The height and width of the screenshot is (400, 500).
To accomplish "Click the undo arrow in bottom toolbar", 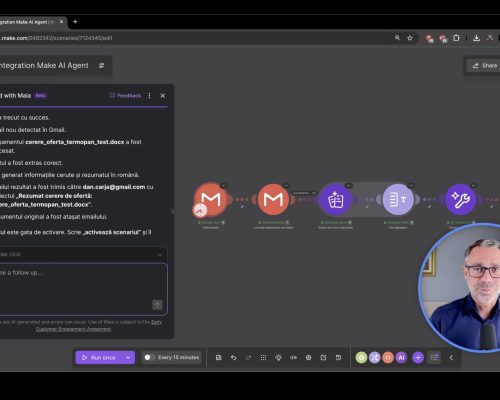I will (233, 357).
